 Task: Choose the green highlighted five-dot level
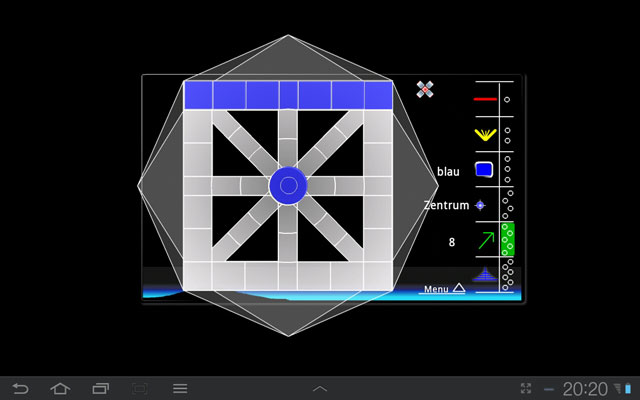coord(508,240)
